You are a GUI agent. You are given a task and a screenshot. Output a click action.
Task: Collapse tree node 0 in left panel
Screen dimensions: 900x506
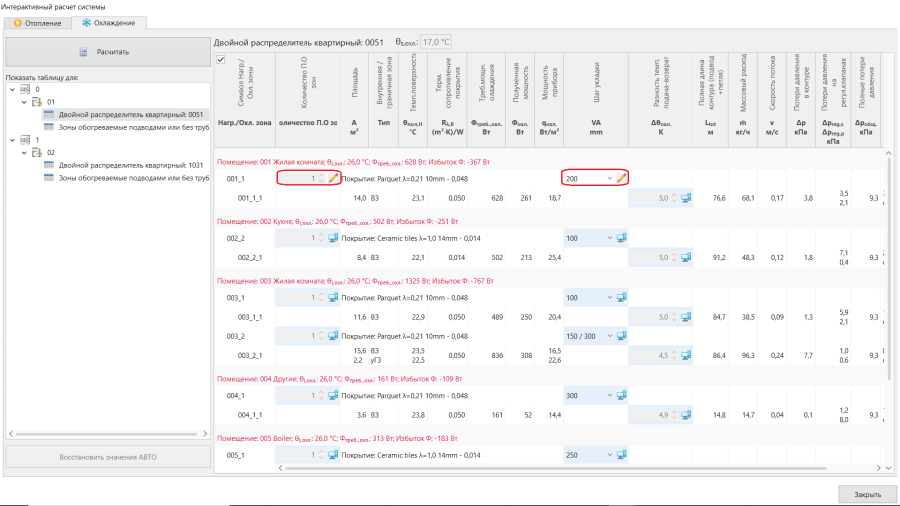click(13, 89)
